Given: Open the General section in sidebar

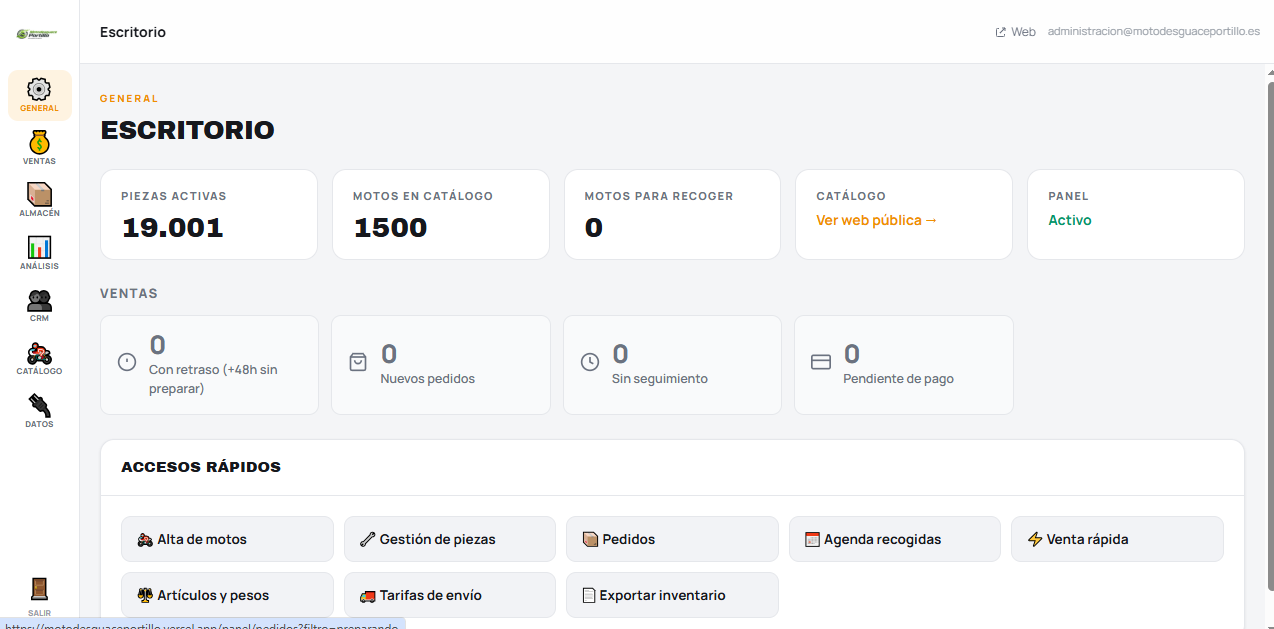Looking at the screenshot, I should pos(39,95).
